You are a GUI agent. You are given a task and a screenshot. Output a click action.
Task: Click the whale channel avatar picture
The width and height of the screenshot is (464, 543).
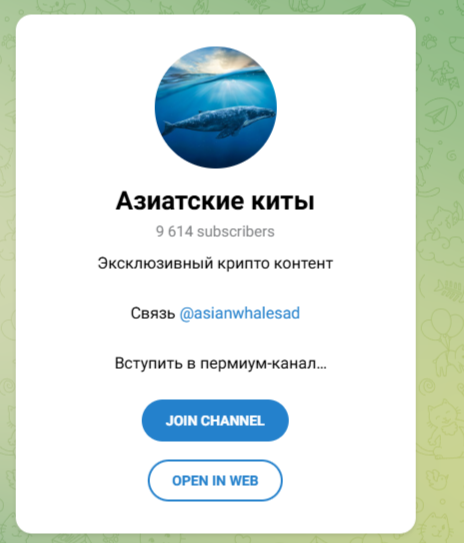[215, 107]
